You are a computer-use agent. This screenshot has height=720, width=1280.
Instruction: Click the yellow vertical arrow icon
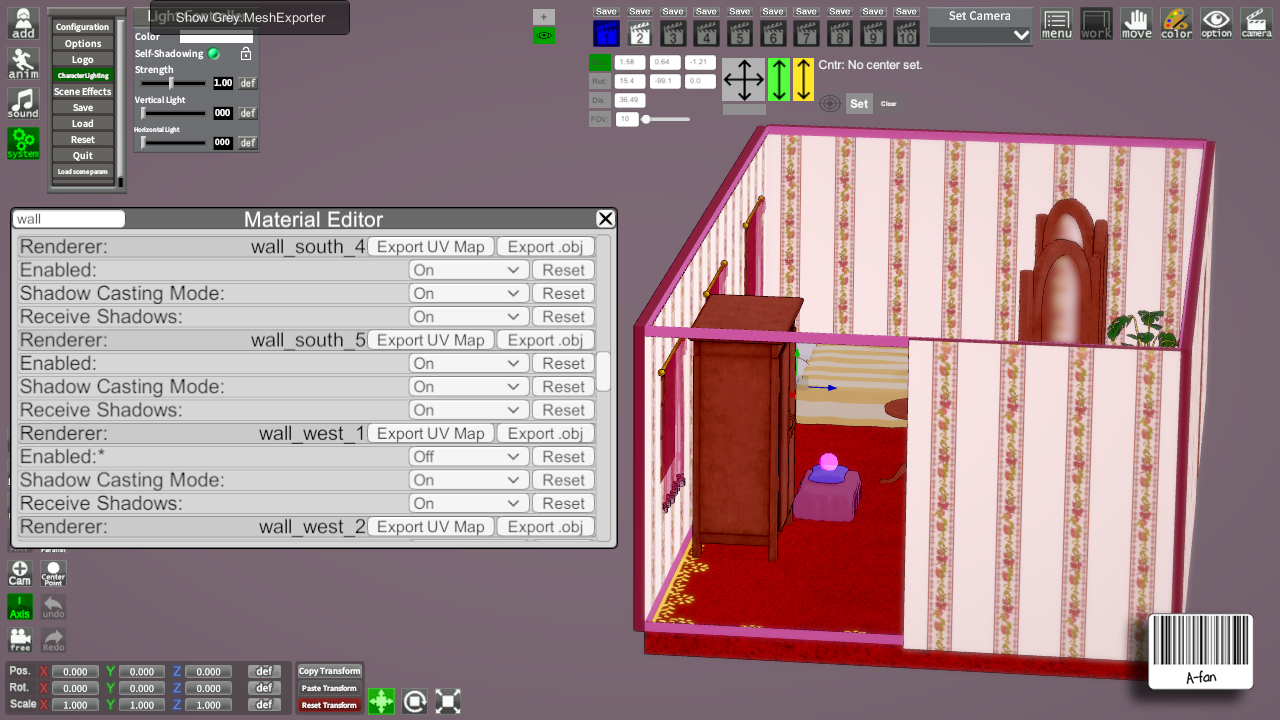pyautogui.click(x=803, y=79)
